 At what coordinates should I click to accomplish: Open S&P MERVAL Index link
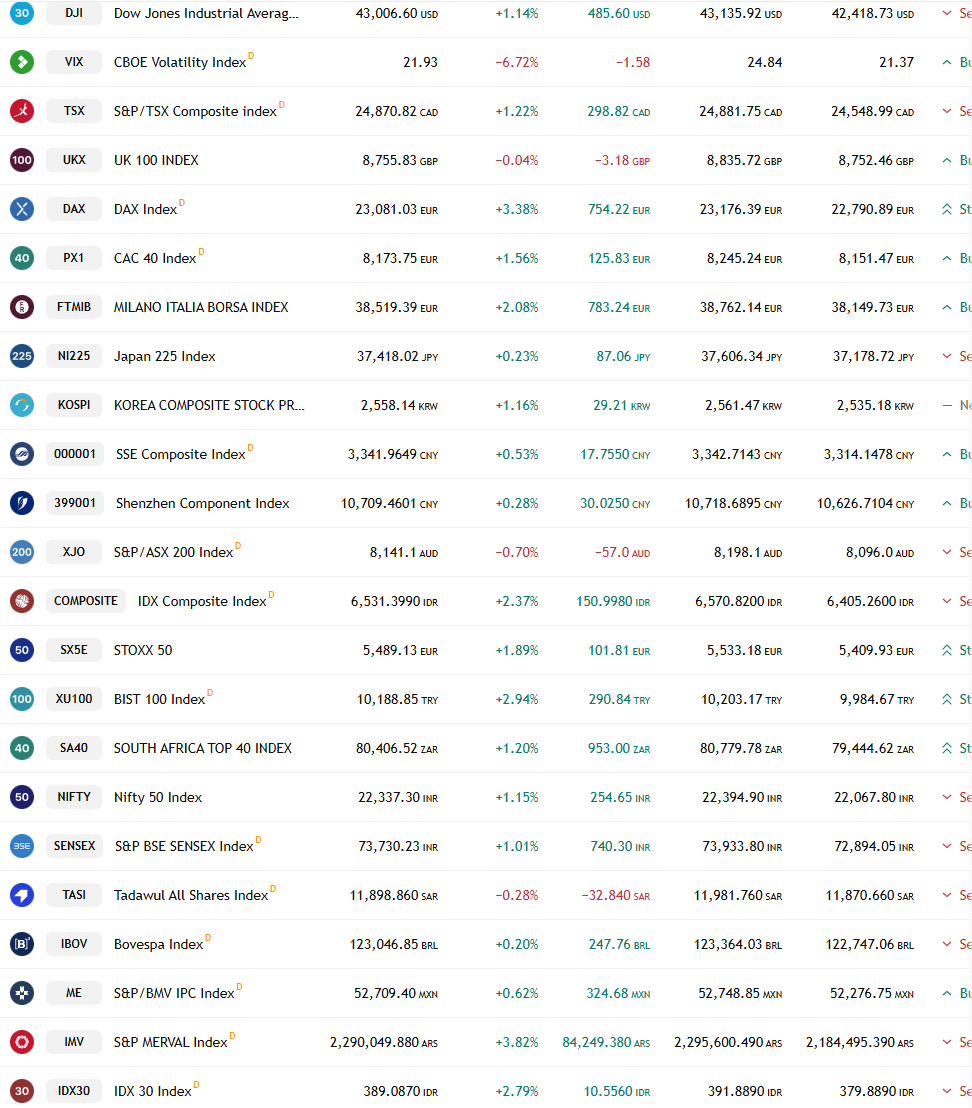[x=171, y=1042]
